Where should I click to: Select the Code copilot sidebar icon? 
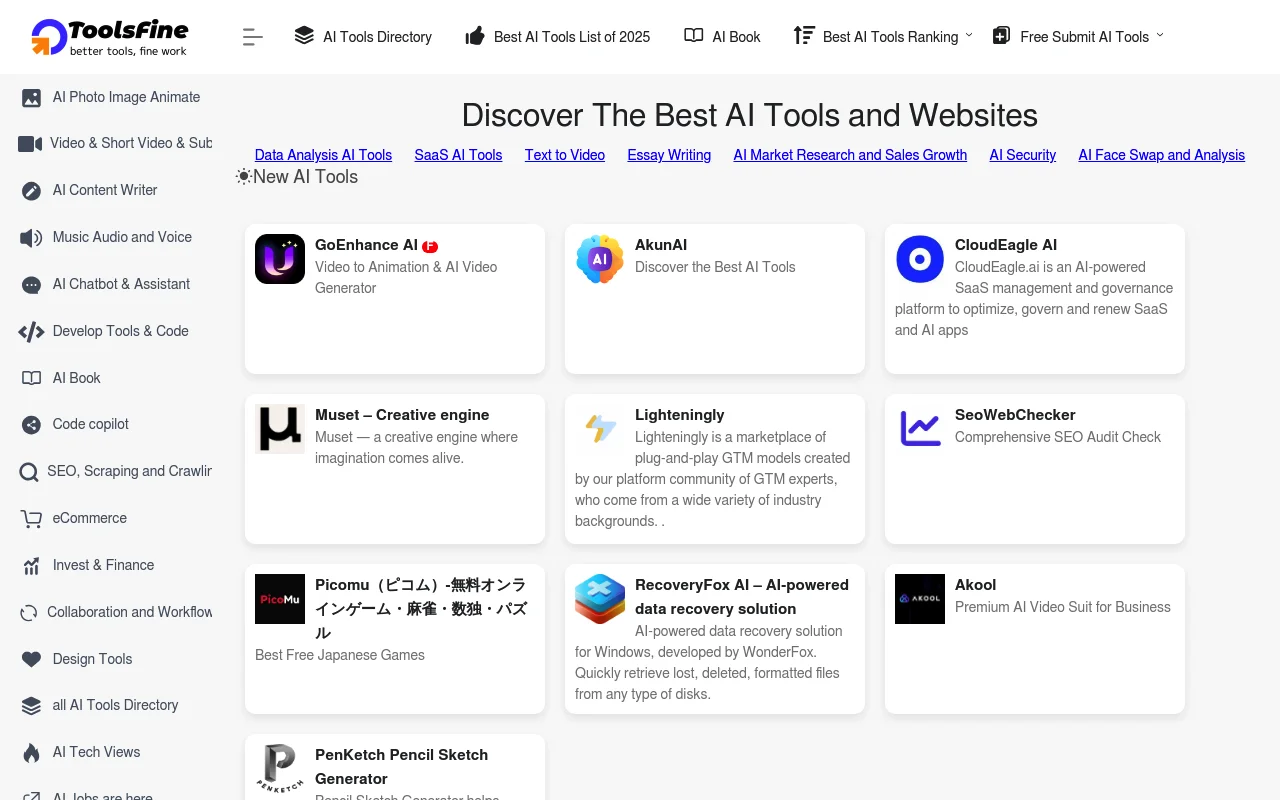coord(29,424)
